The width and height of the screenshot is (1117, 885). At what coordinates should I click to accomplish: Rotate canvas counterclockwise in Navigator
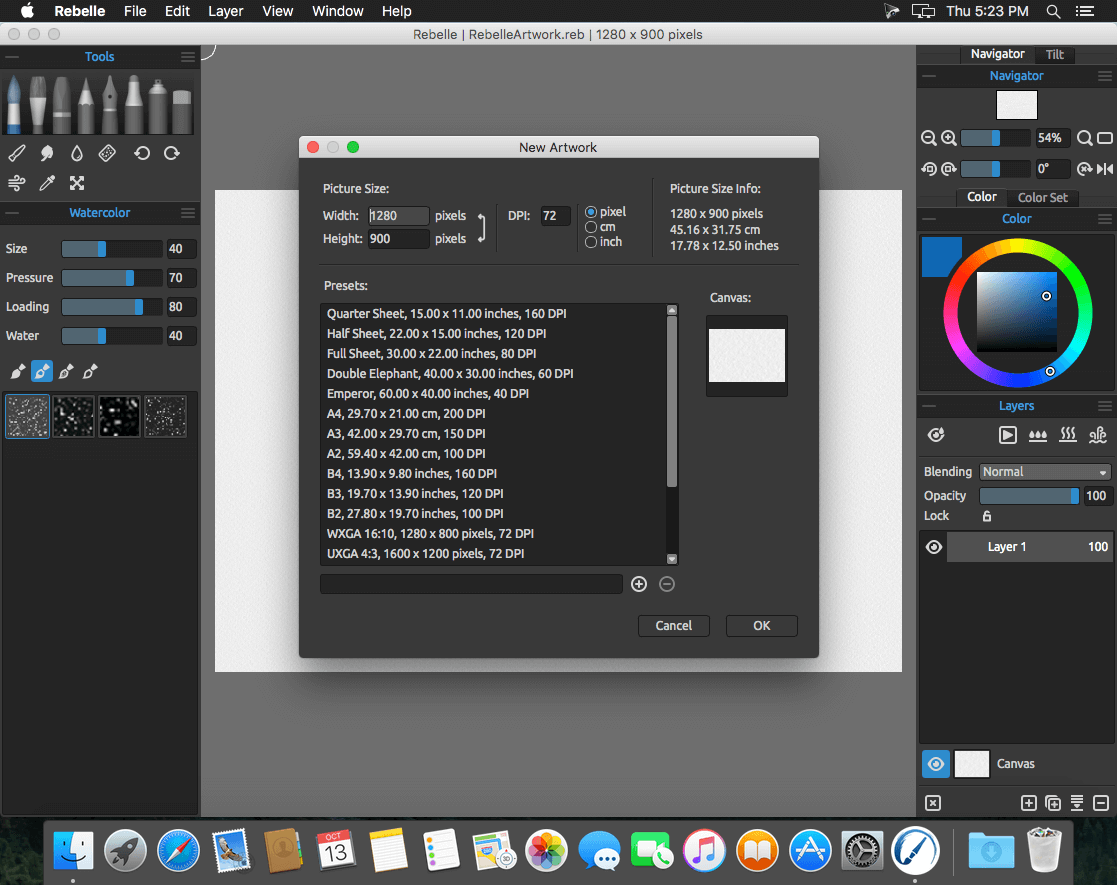pyautogui.click(x=928, y=169)
